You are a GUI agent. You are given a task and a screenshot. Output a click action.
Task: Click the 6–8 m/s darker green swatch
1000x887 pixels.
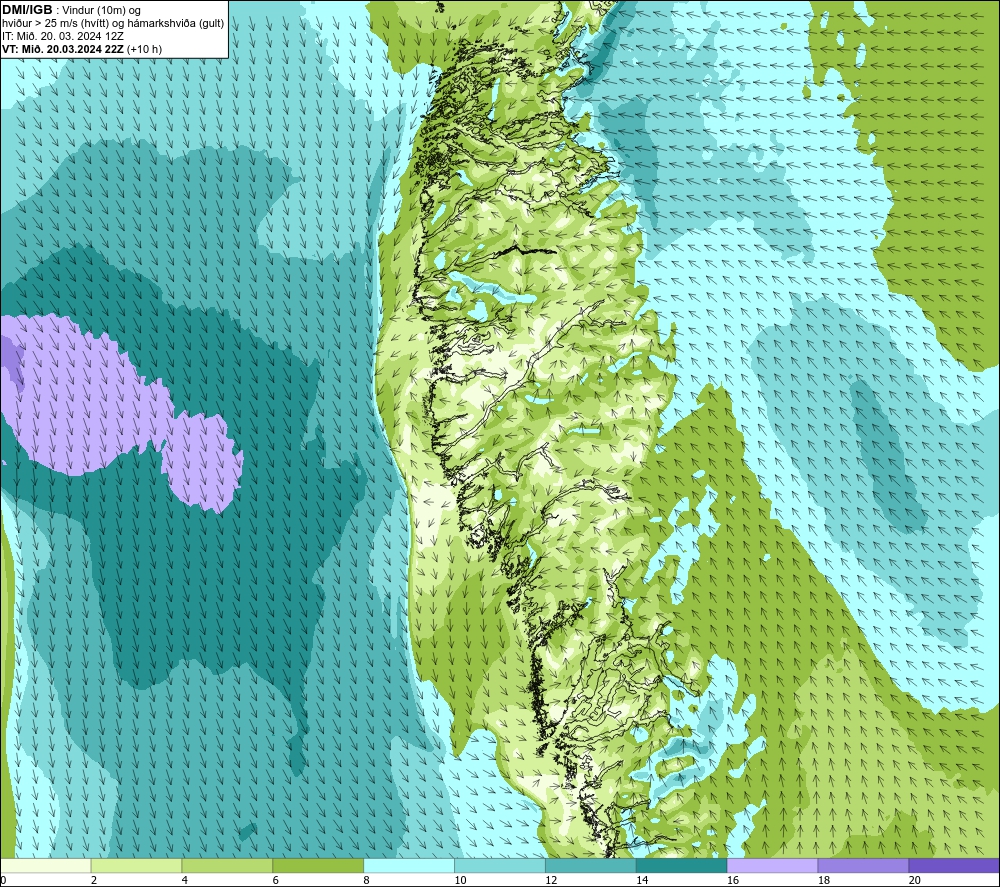pos(318,866)
